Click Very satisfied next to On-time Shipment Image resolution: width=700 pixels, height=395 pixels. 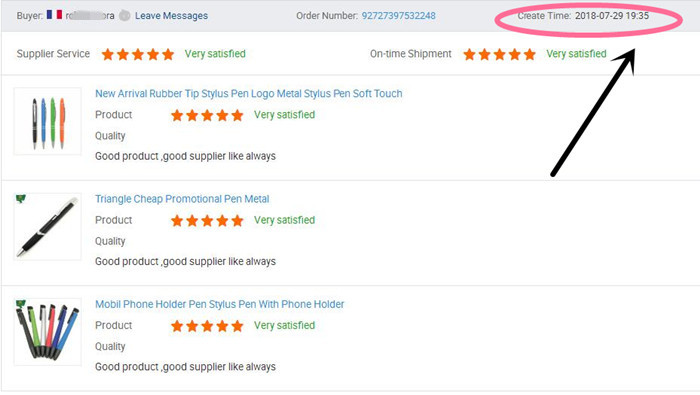(x=576, y=54)
